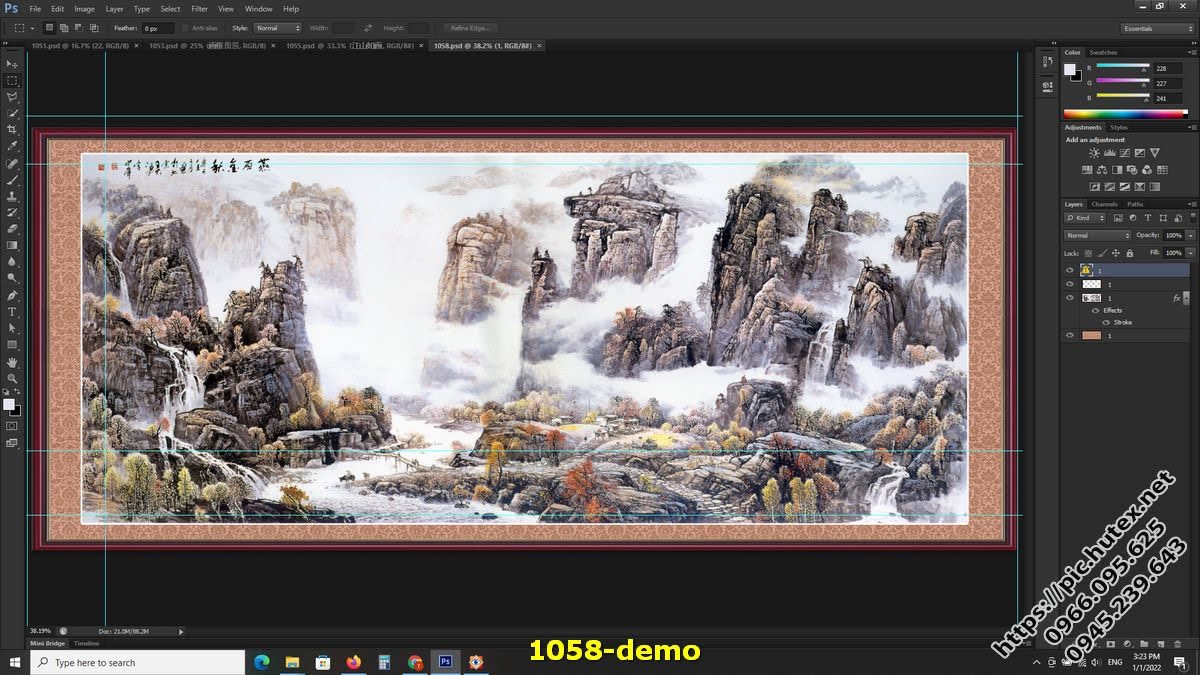This screenshot has width=1200, height=675.
Task: Change the screen mode icon
Action: [x=12, y=443]
